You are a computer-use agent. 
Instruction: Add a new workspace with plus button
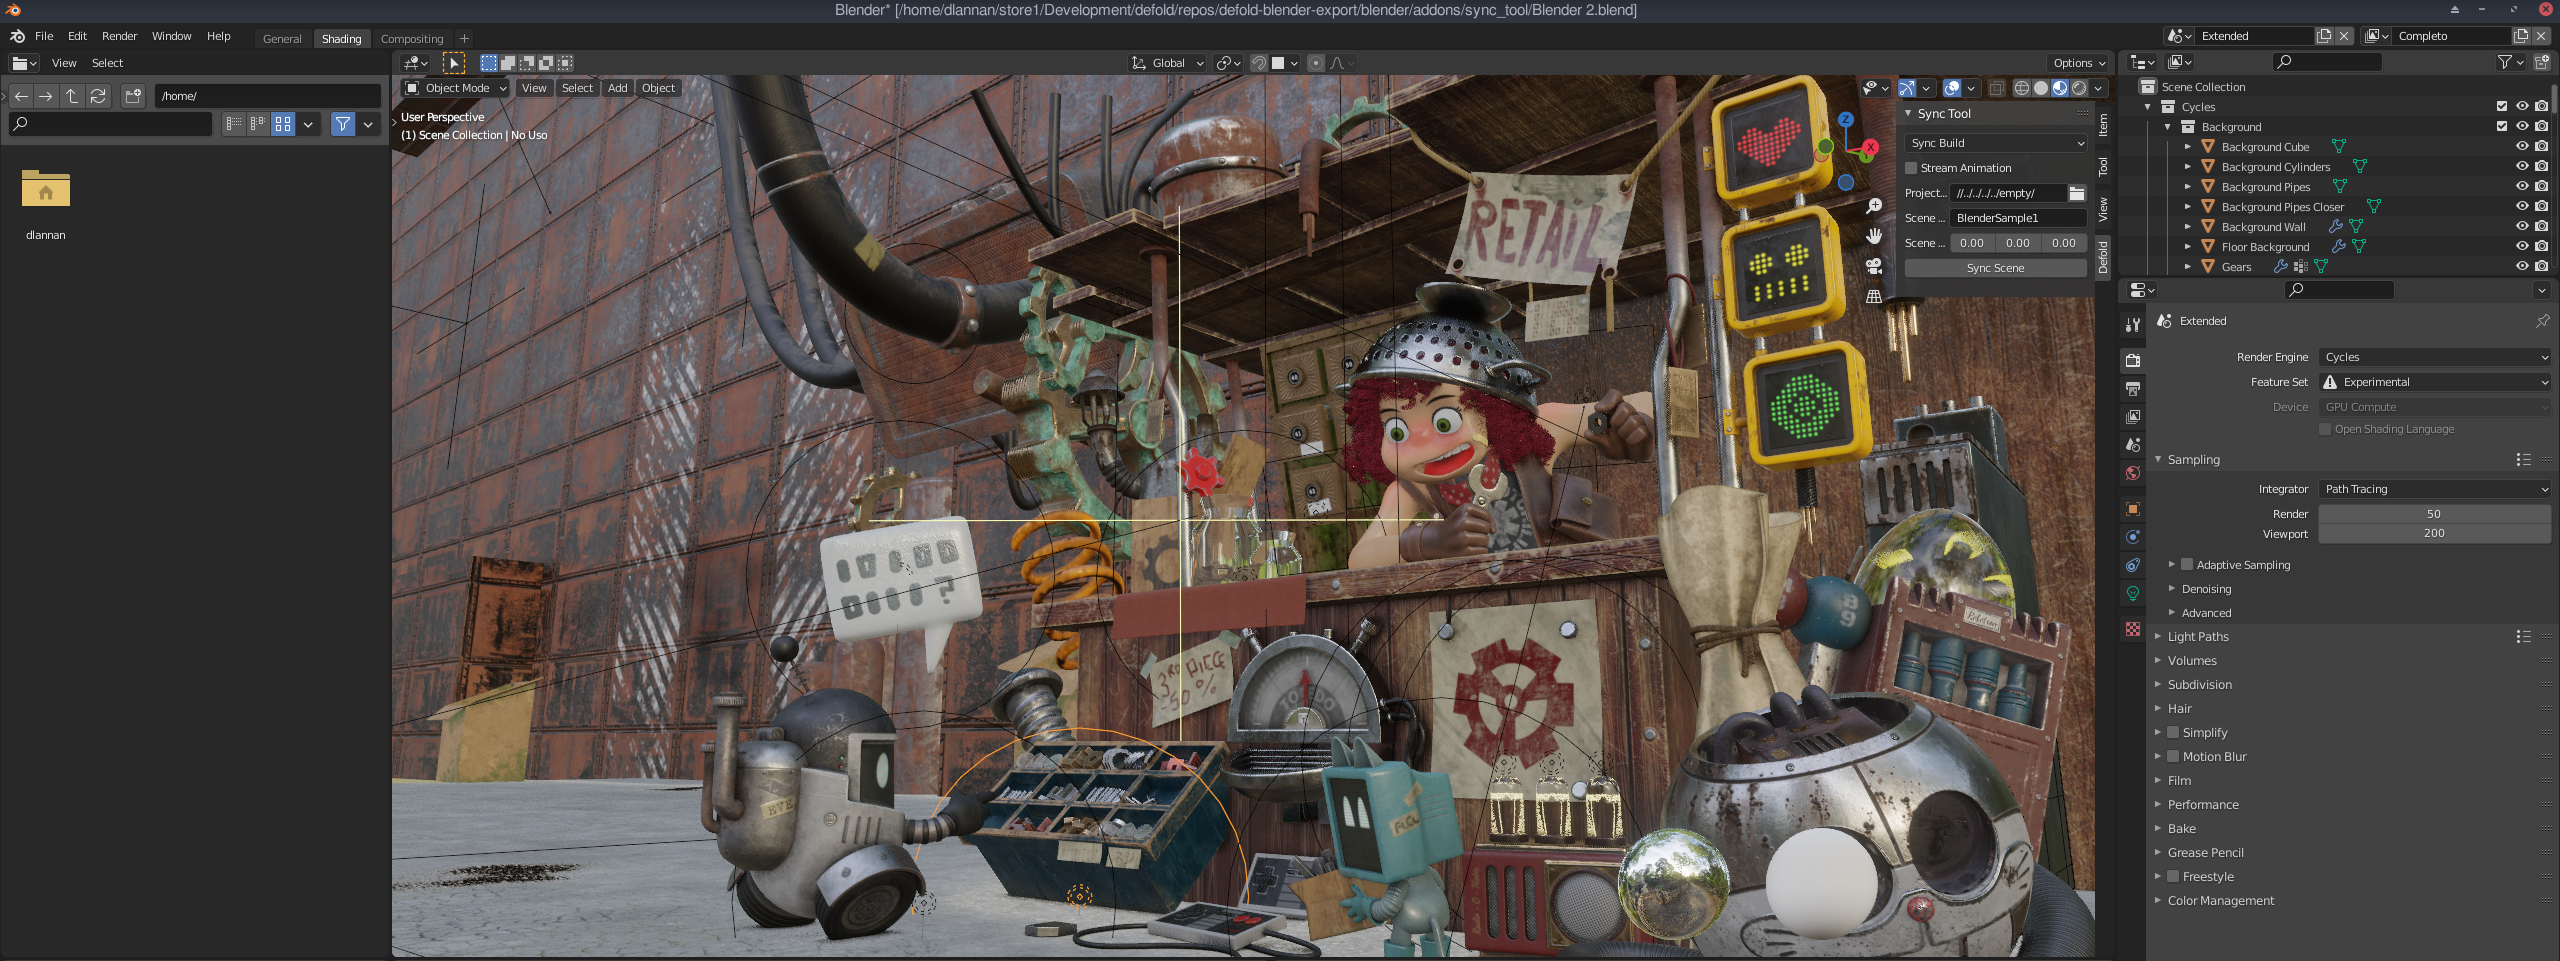click(x=464, y=39)
